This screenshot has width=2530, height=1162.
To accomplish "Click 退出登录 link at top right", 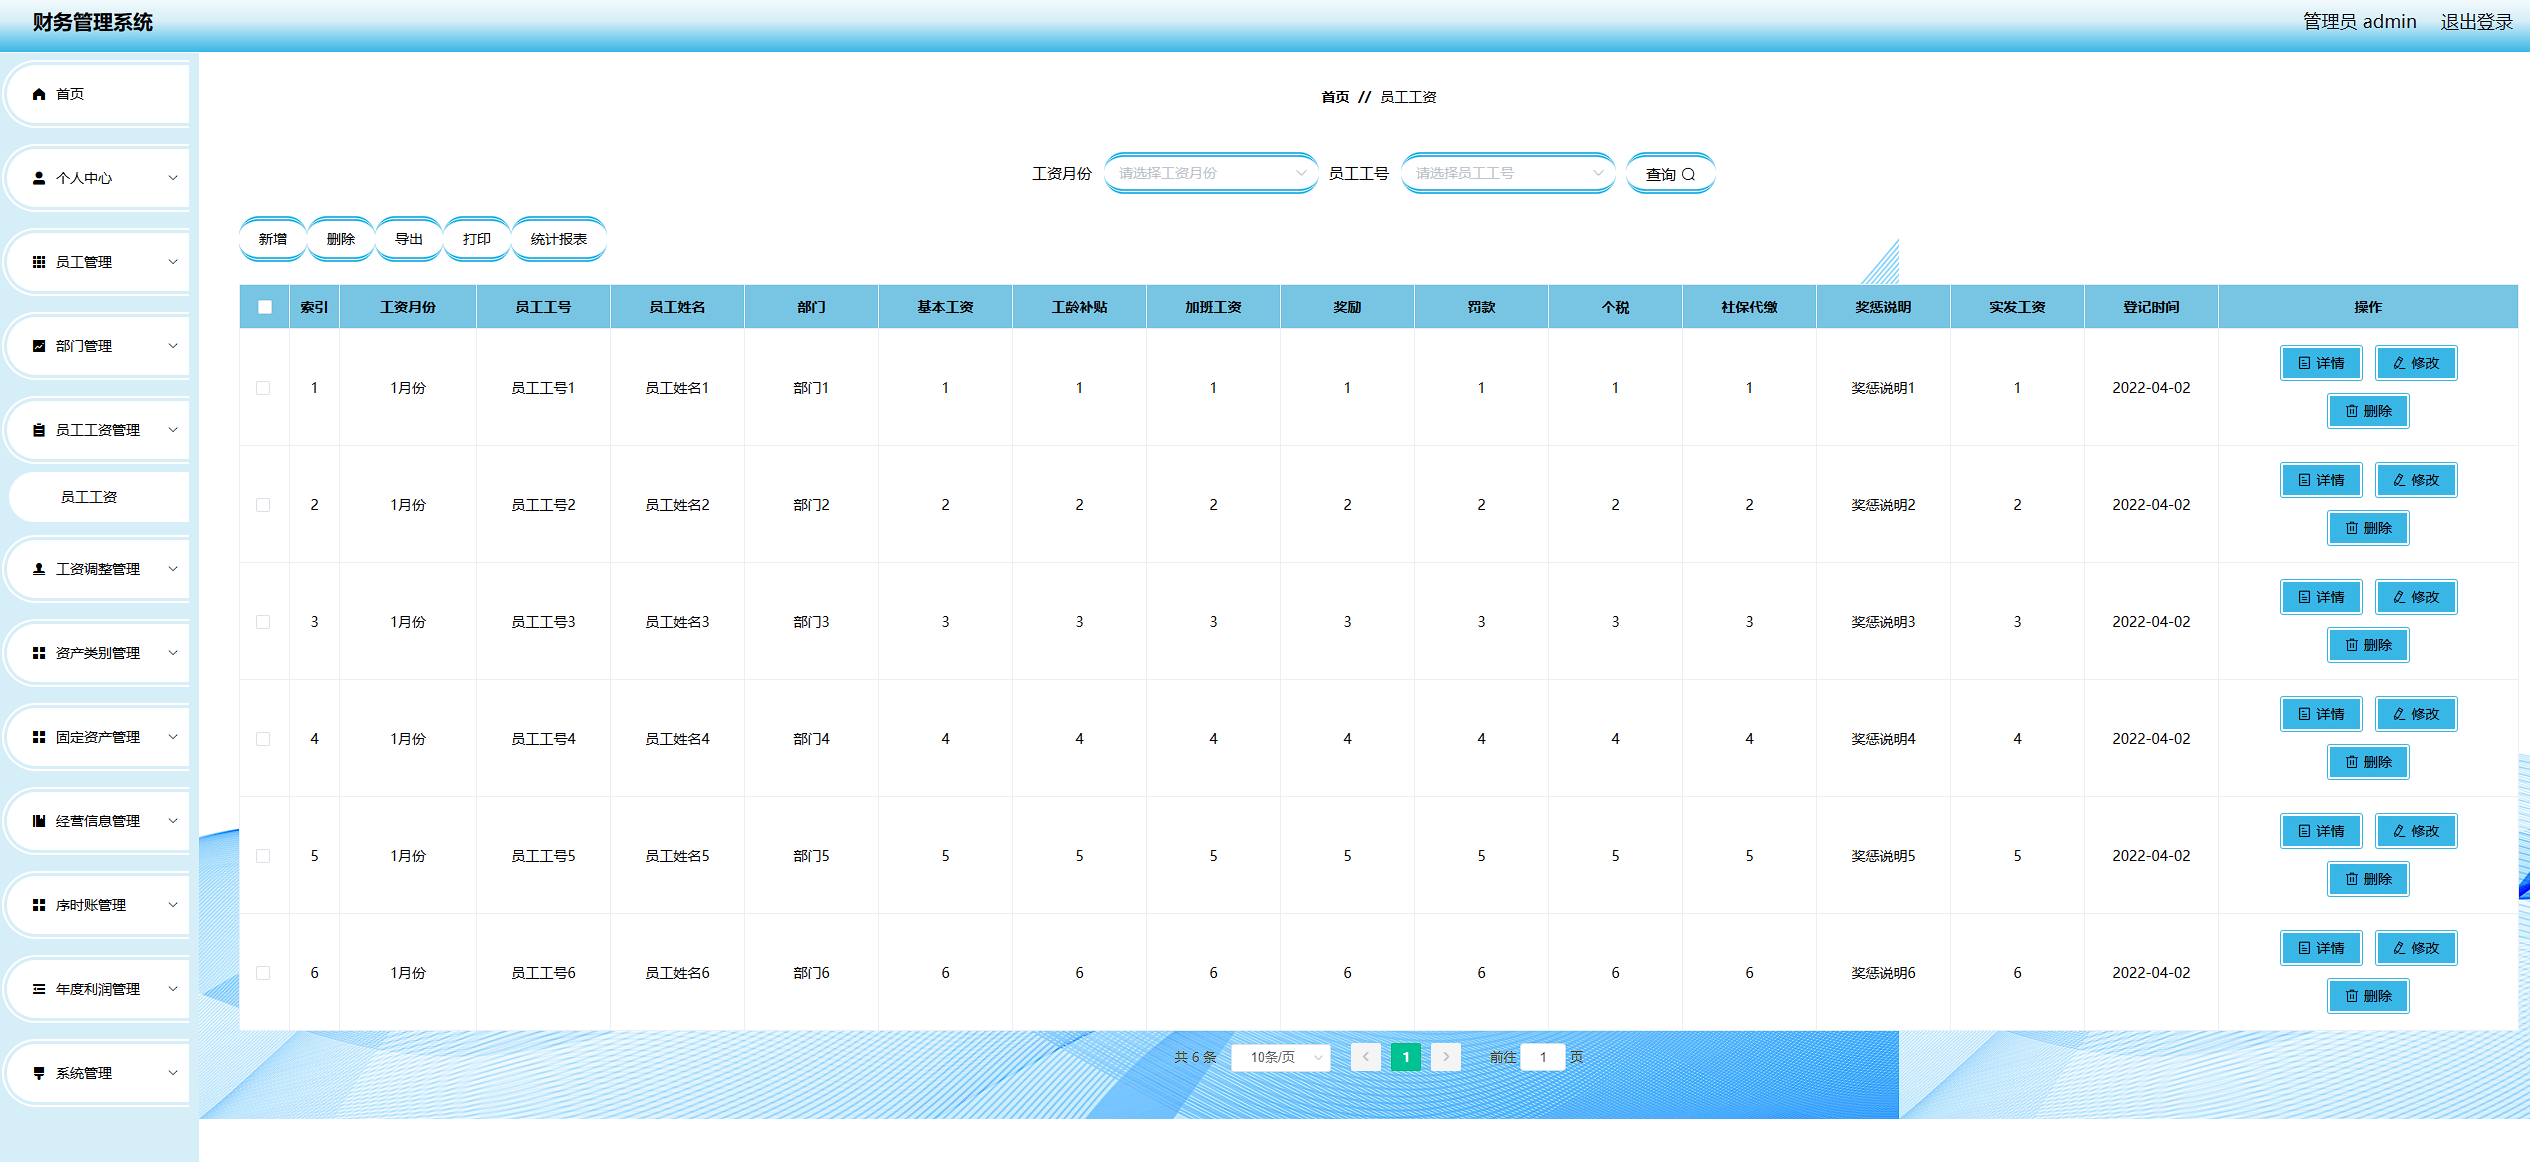I will 2475,22.
